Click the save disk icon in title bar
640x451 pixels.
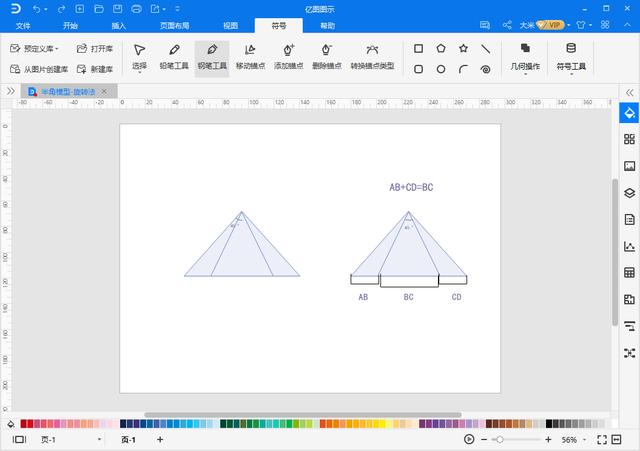(118, 9)
